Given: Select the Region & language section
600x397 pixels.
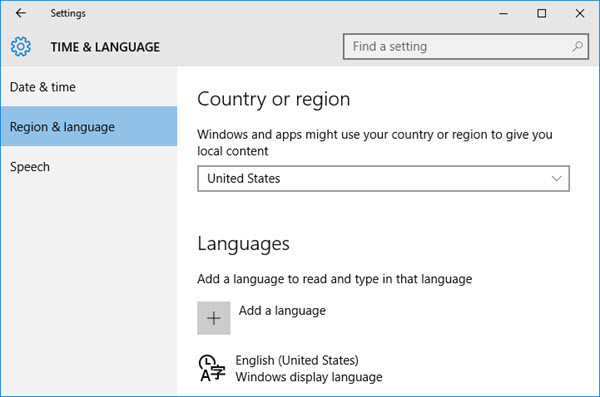Looking at the screenshot, I should point(89,126).
